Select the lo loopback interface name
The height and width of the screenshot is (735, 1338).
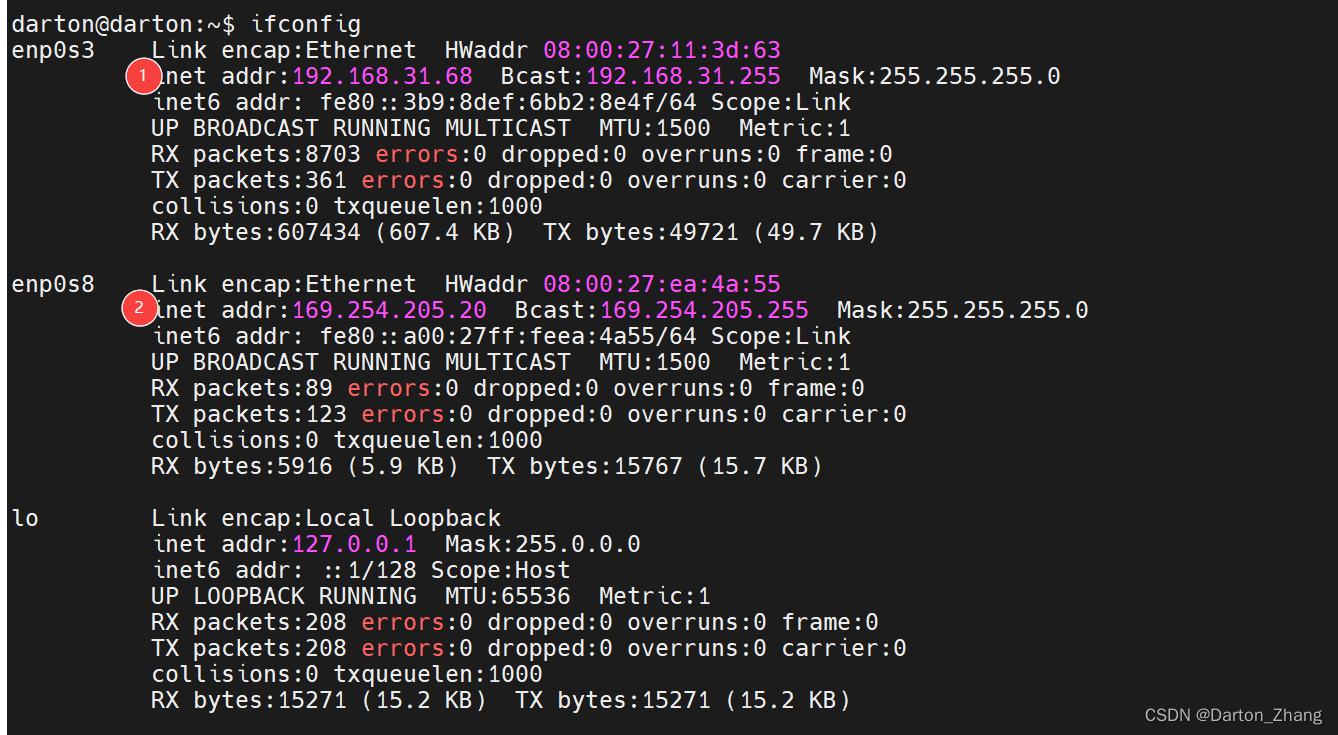coord(24,517)
